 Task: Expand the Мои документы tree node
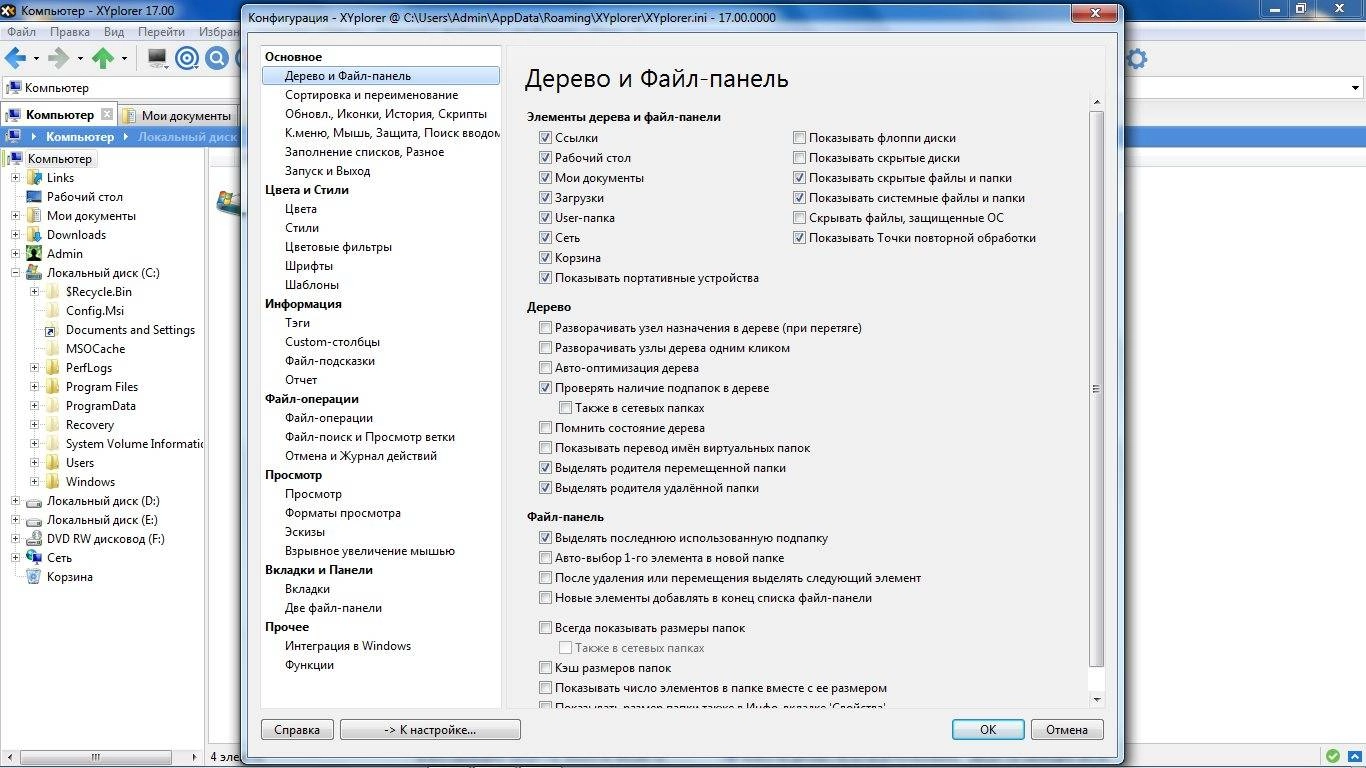coord(16,216)
